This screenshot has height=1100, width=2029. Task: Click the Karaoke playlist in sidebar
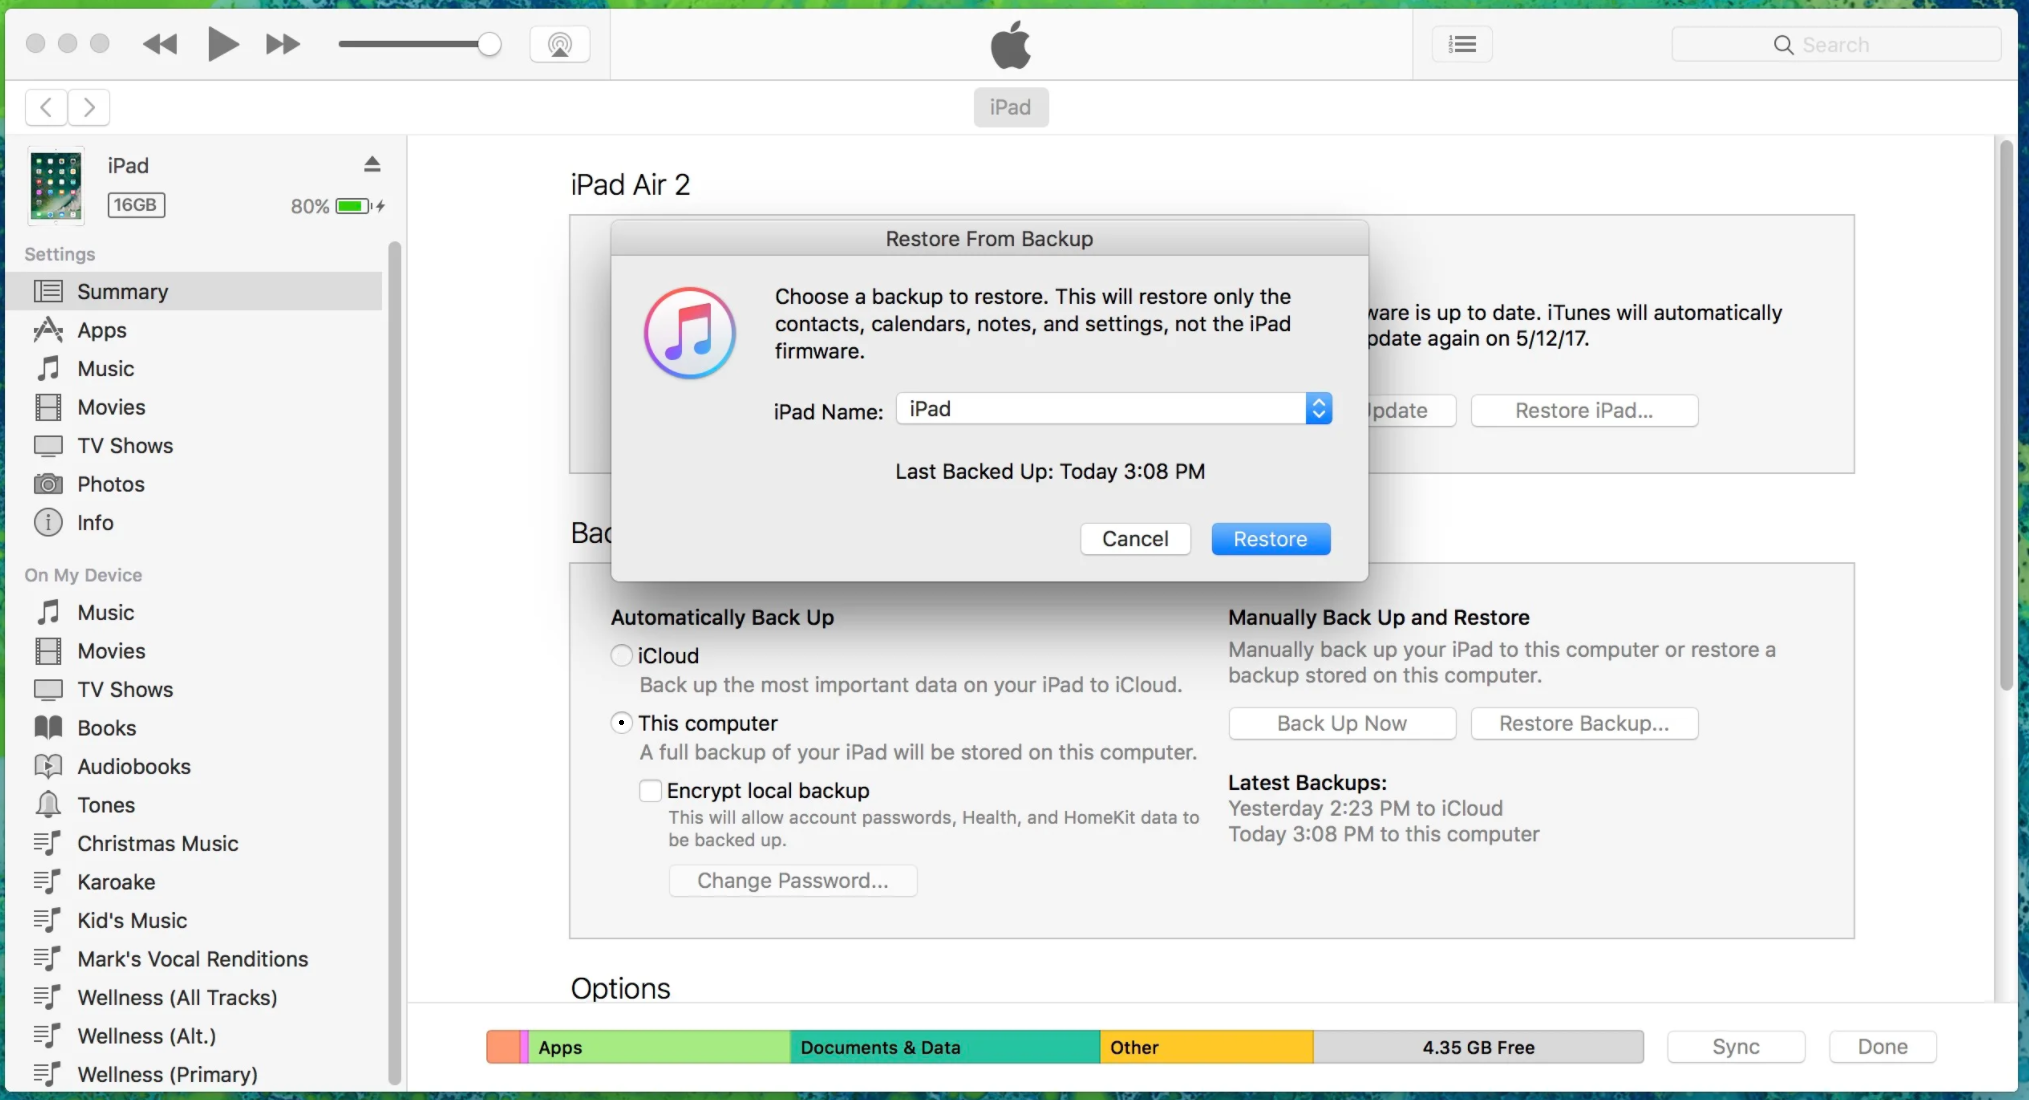coord(115,882)
